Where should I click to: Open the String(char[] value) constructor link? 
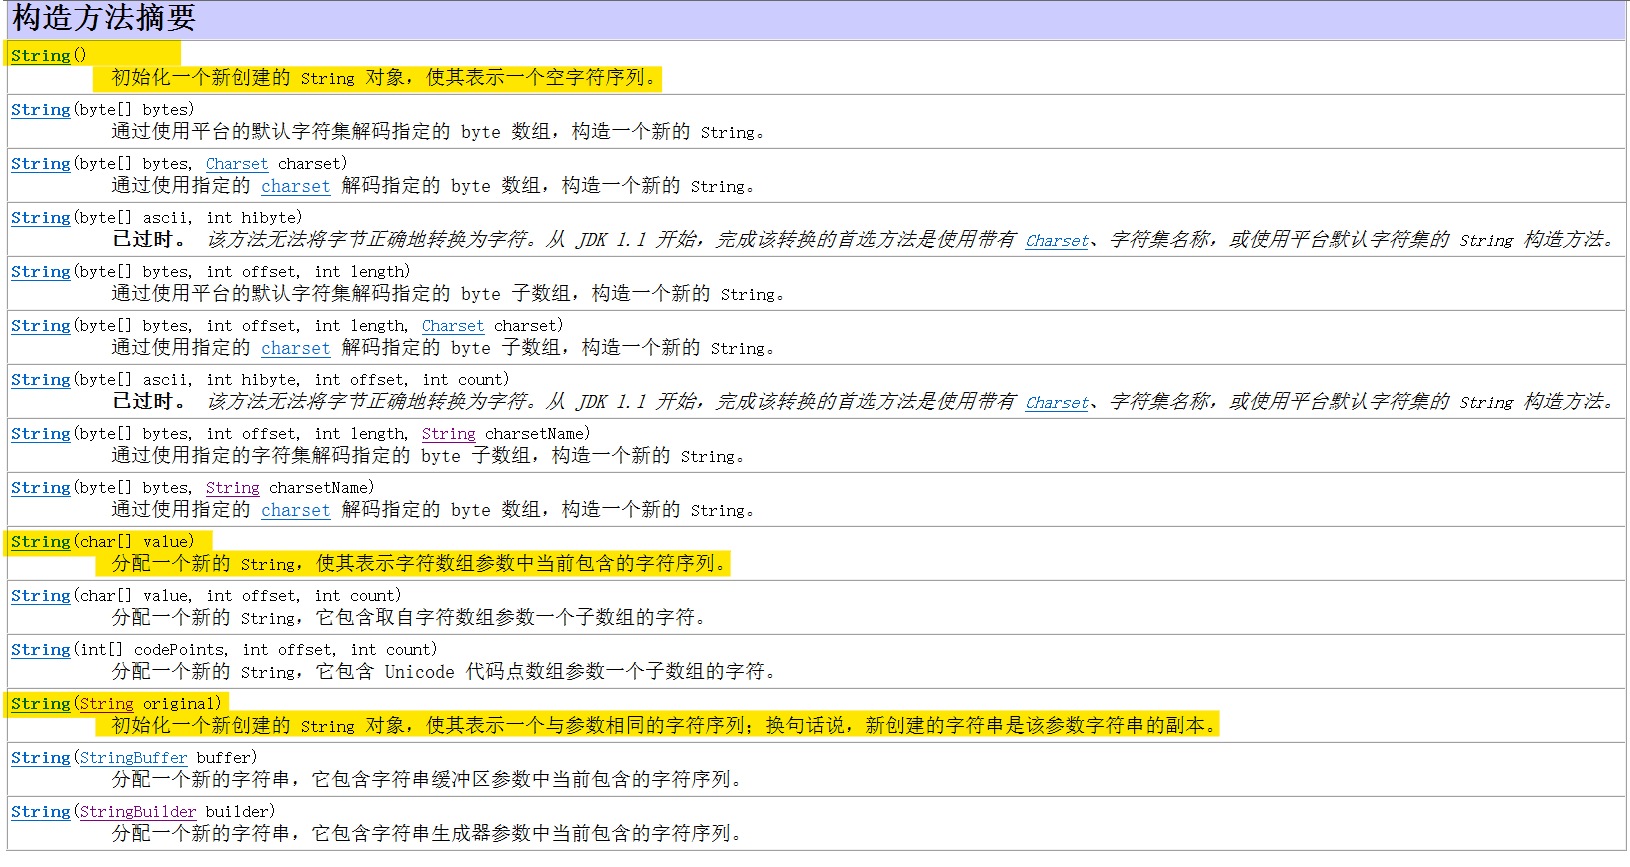point(41,542)
